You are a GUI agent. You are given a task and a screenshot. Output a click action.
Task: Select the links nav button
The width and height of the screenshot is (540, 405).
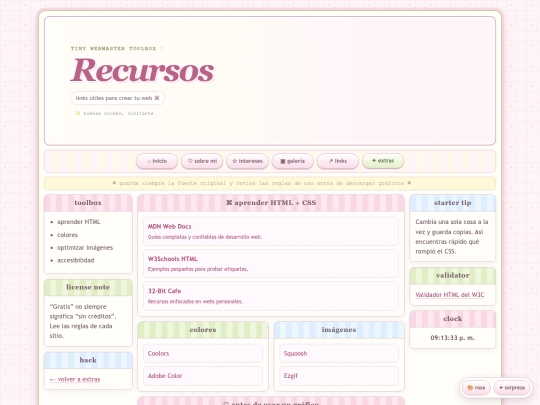tap(338, 161)
